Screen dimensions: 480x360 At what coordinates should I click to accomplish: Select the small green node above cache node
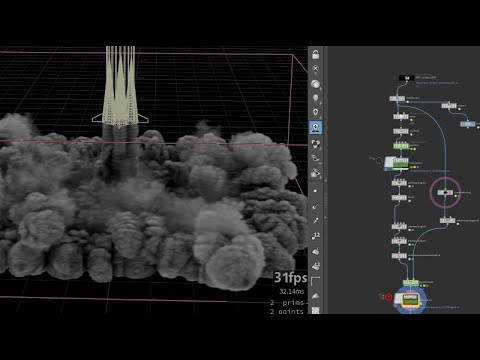401,146
